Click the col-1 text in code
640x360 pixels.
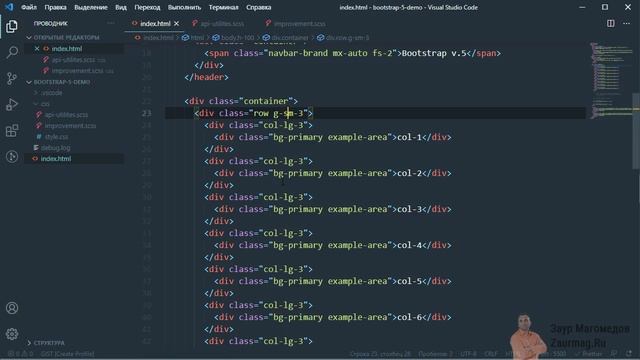point(409,137)
